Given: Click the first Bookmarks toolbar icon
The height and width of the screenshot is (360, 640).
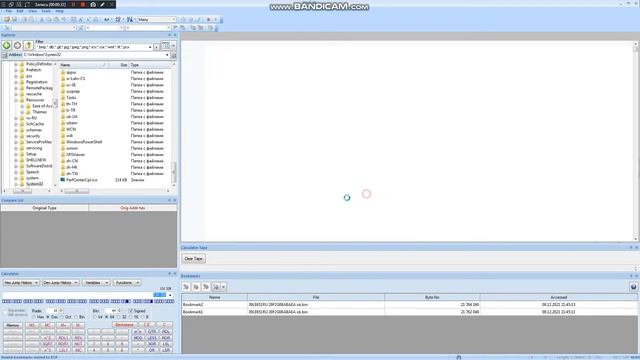Looking at the screenshot, I should tap(186, 287).
